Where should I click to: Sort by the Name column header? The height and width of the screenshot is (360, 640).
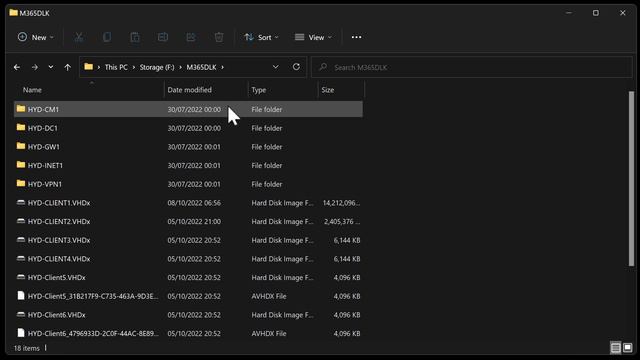click(32, 90)
